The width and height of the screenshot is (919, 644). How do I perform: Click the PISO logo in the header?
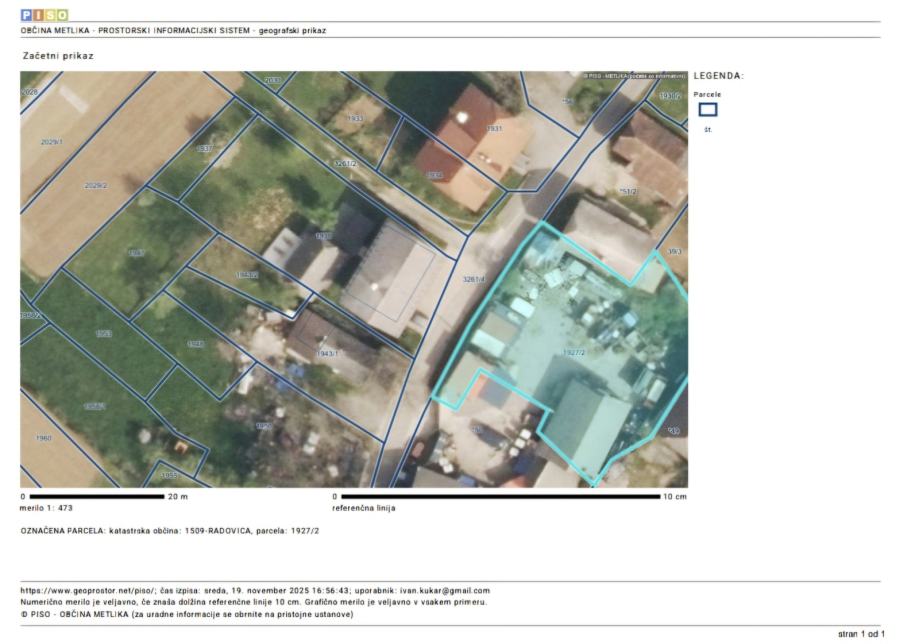click(x=44, y=15)
